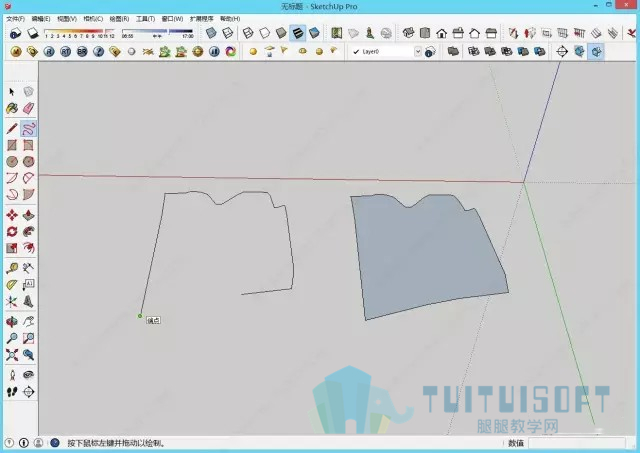The image size is (640, 453).
Task: Choose the Look Around eye tool
Action: coord(28,375)
